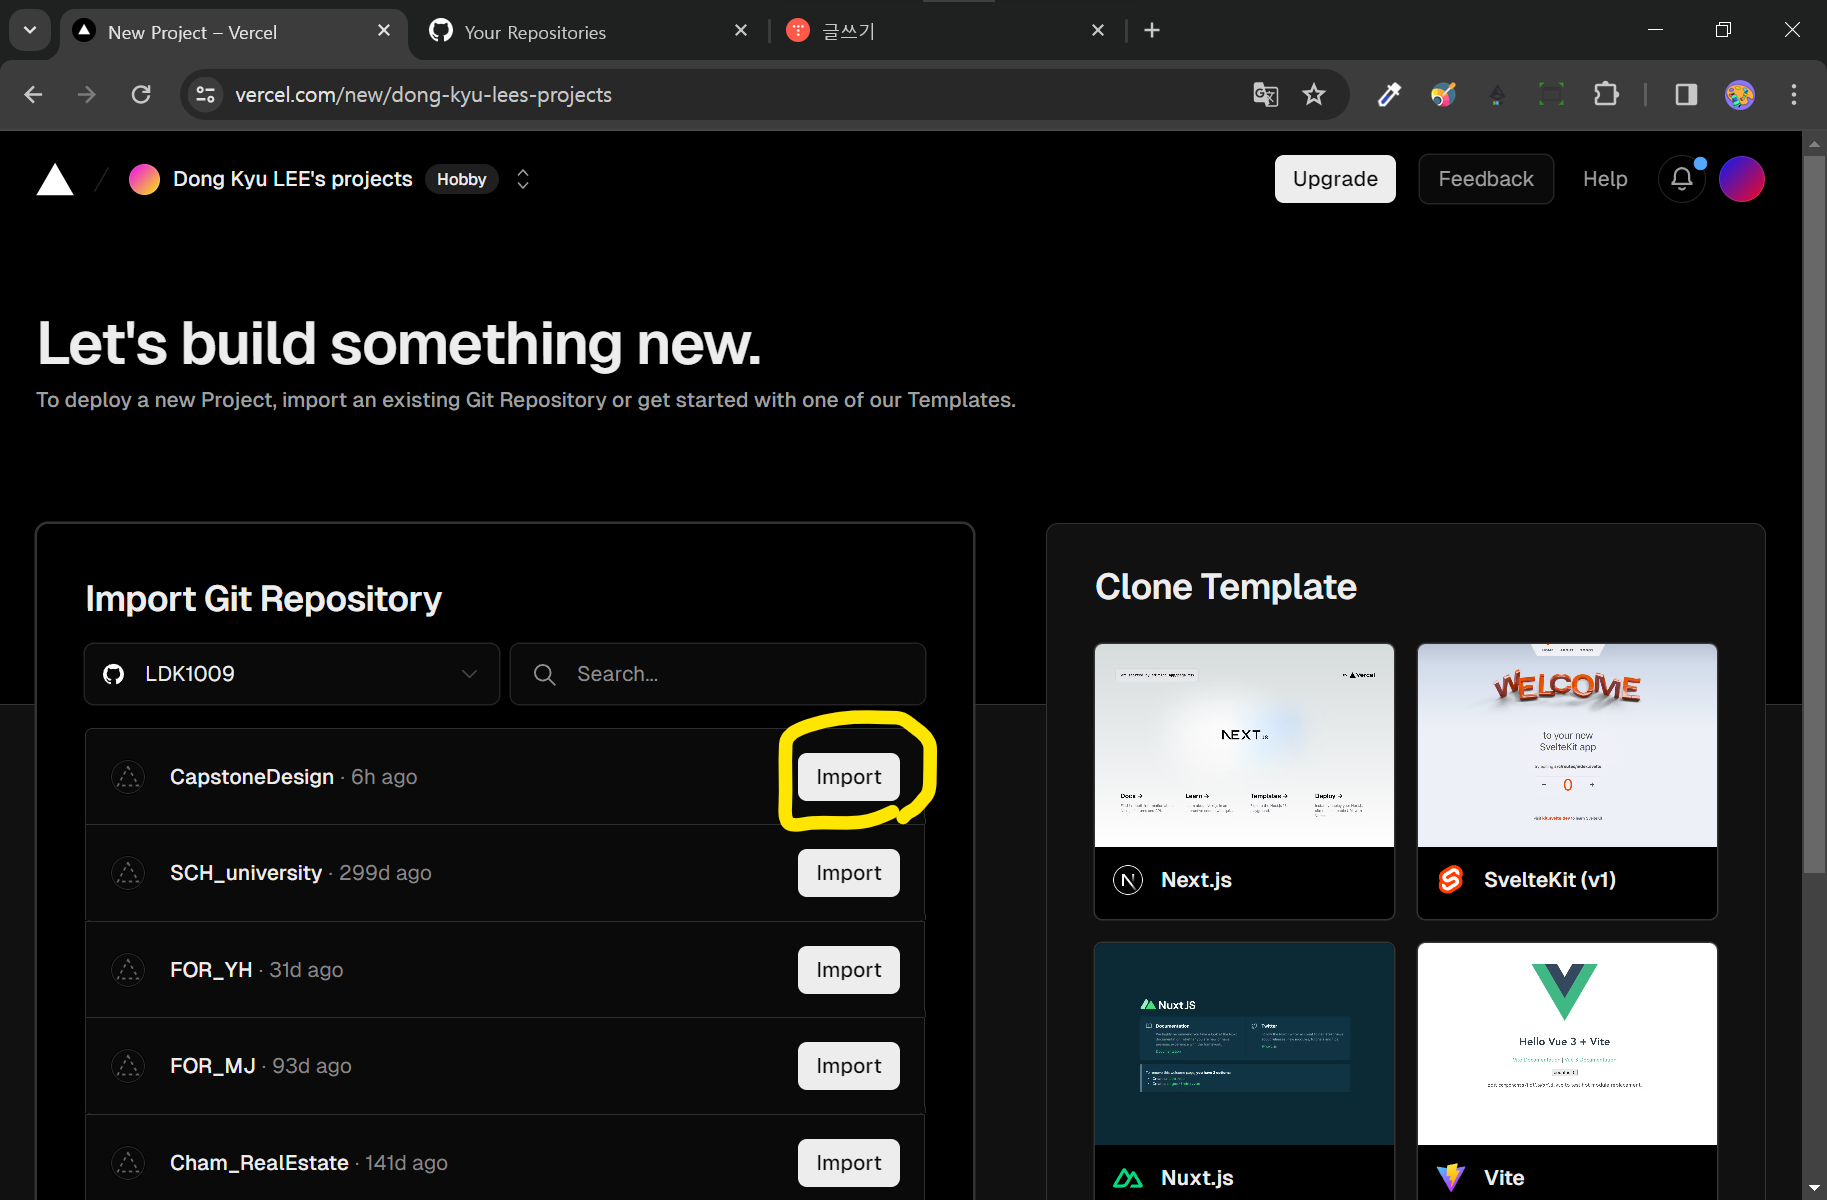
Task: Import the FOR_MJ repository
Action: click(x=849, y=1066)
